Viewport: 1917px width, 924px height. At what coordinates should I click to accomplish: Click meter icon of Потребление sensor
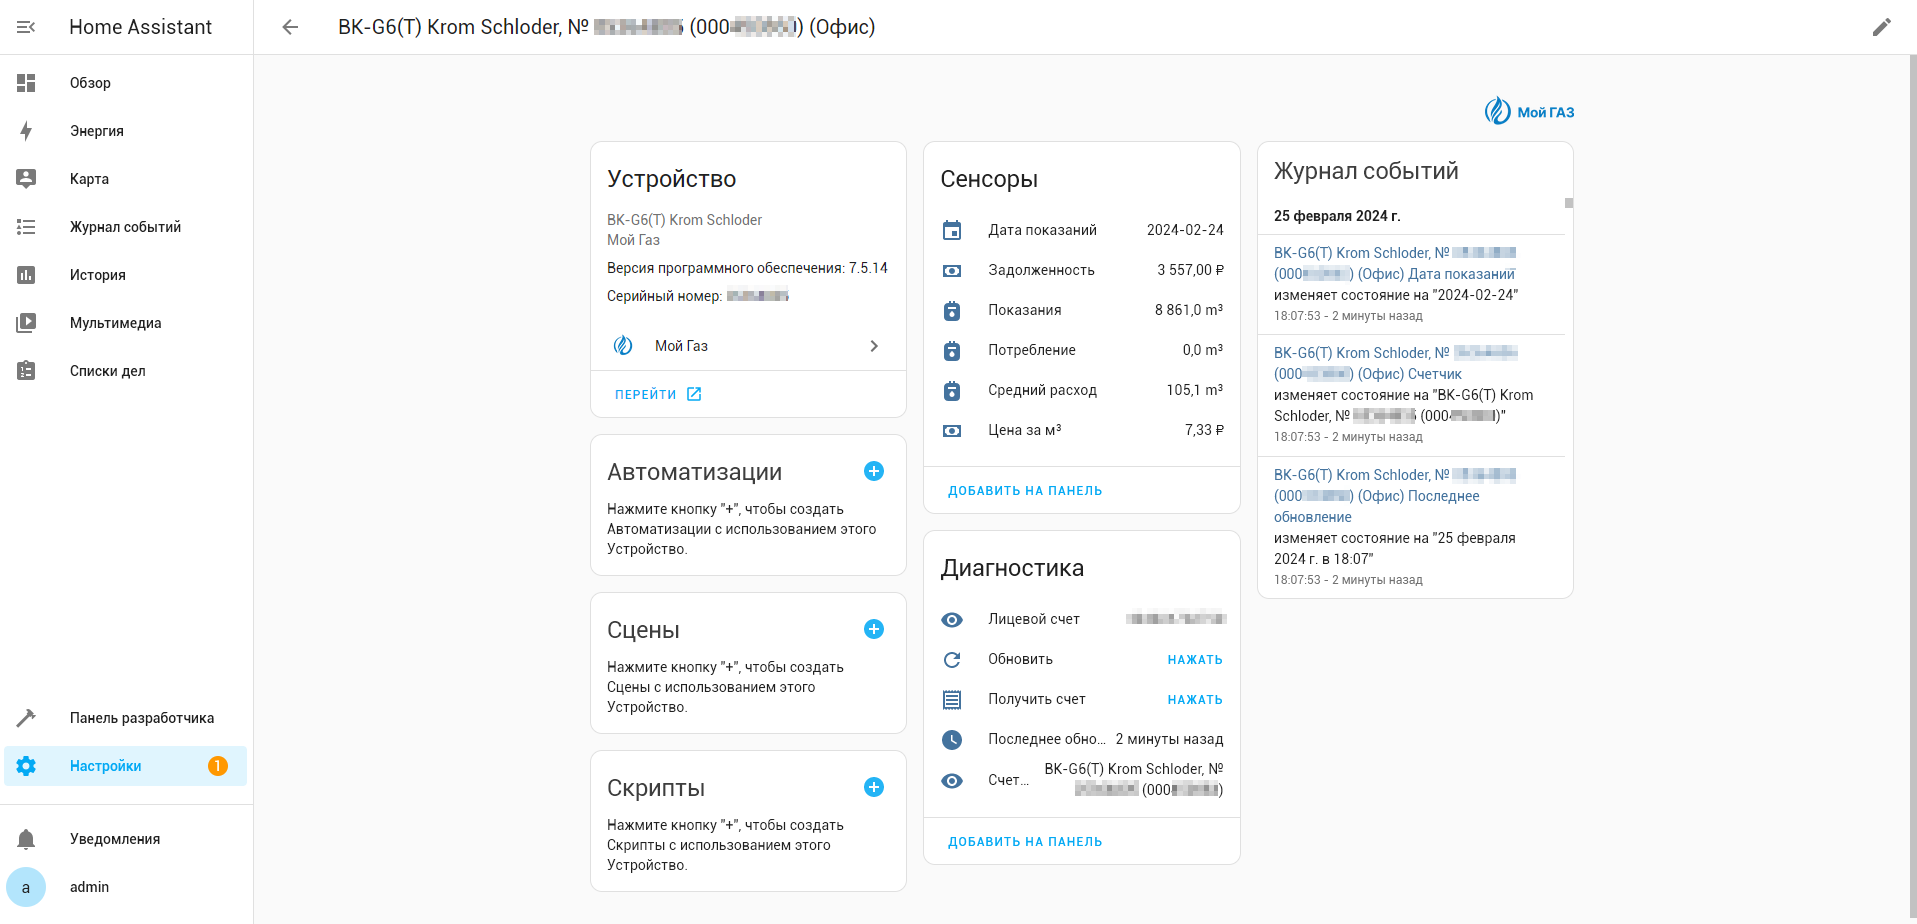952,350
